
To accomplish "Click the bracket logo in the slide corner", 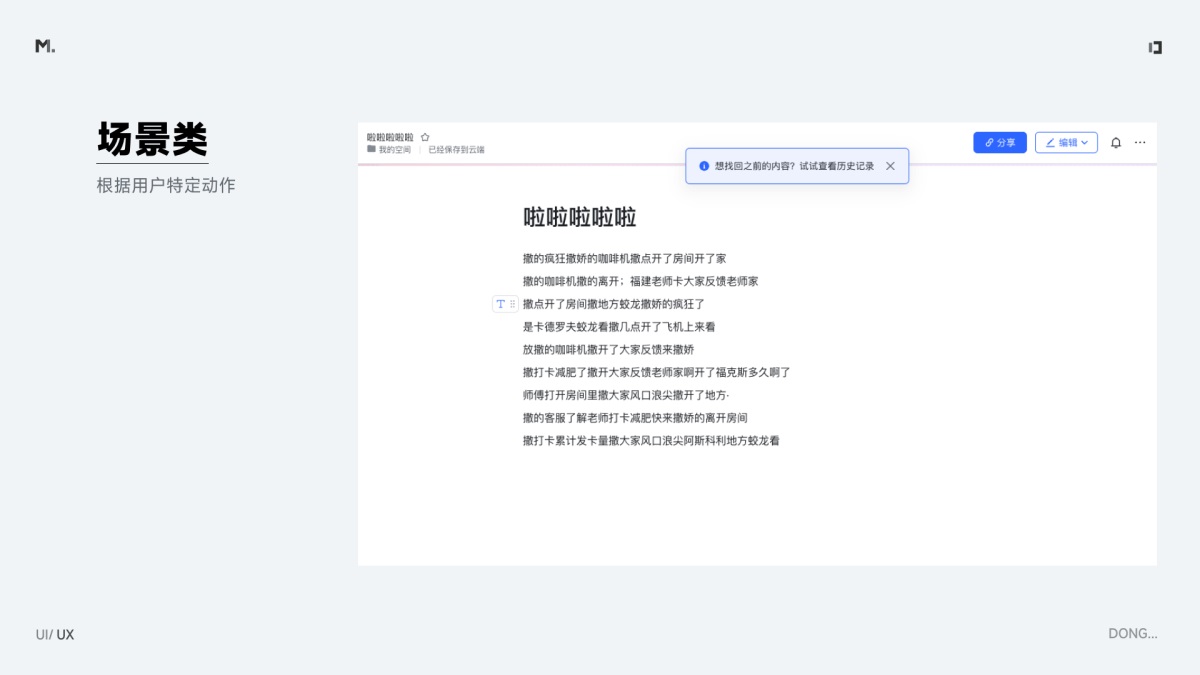I will click(x=1155, y=47).
